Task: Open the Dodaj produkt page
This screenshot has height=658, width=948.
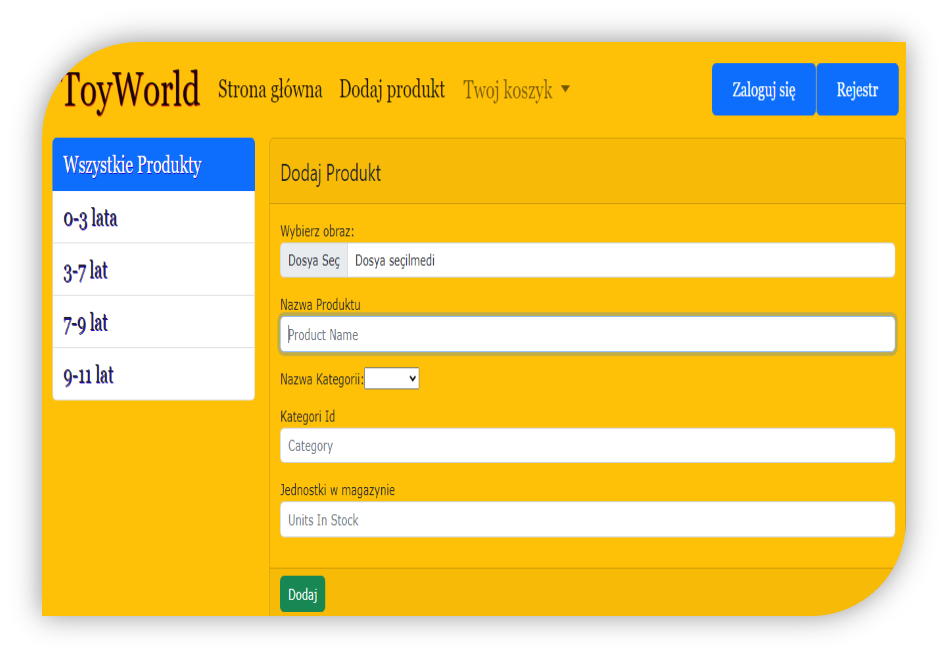Action: (392, 90)
